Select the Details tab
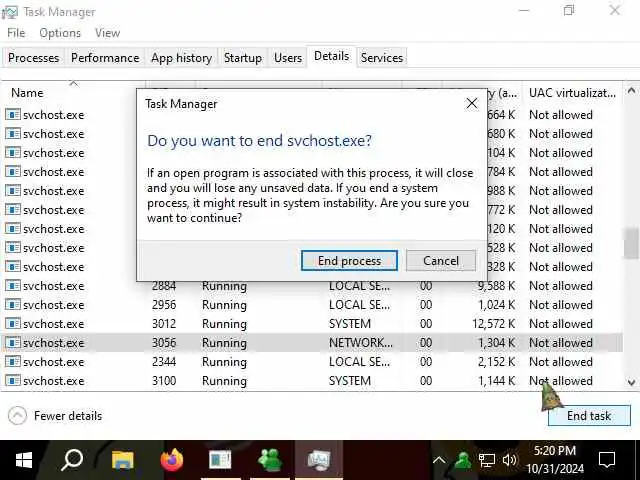Viewport: 640px width, 480px height. 331,56
